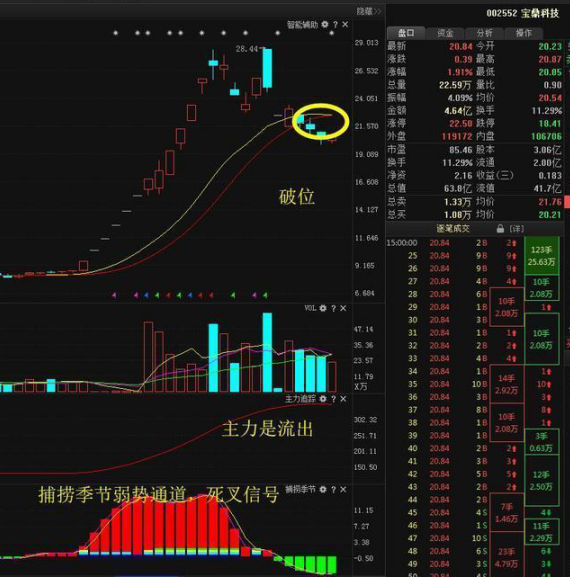Click the large cyan candlestick below 28.44
Viewport: 571px width, 578px height.
tap(267, 68)
